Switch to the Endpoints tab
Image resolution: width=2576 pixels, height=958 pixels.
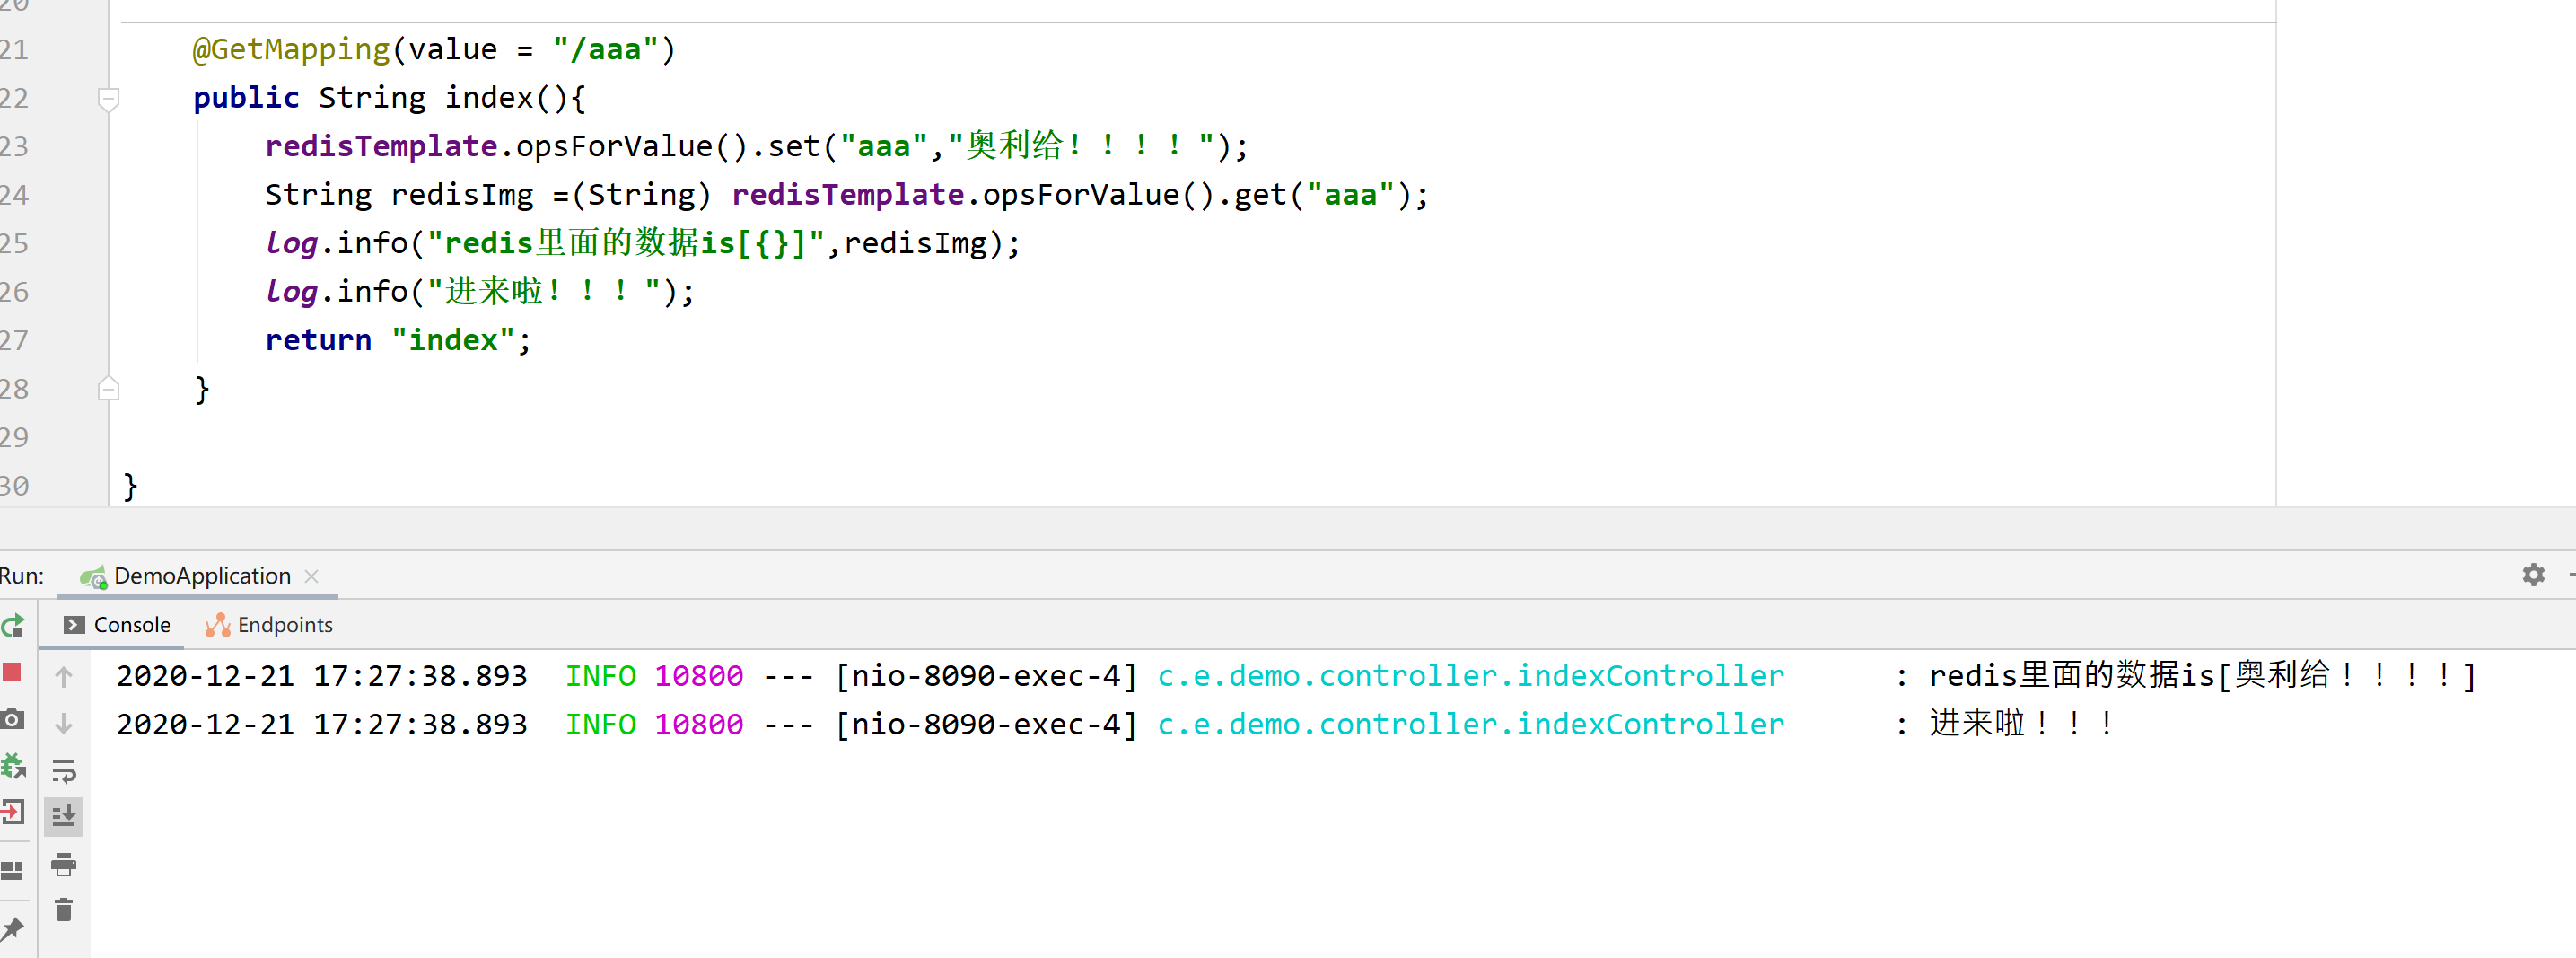click(269, 625)
